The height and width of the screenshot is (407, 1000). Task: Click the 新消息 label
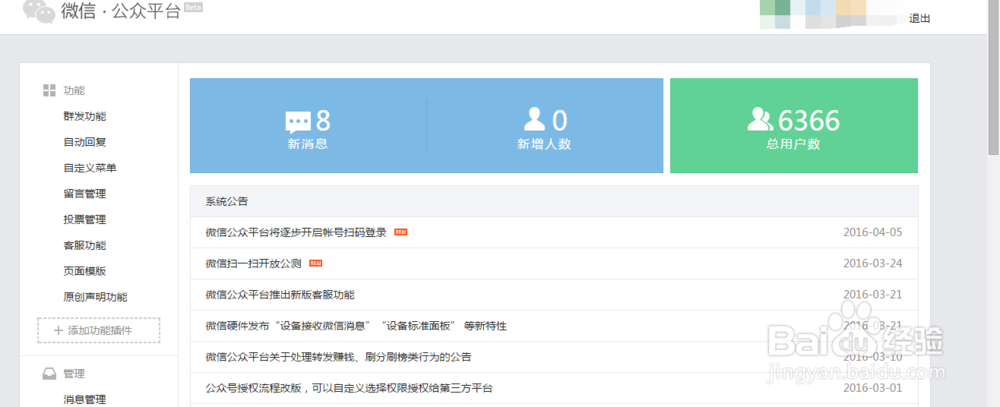point(307,144)
